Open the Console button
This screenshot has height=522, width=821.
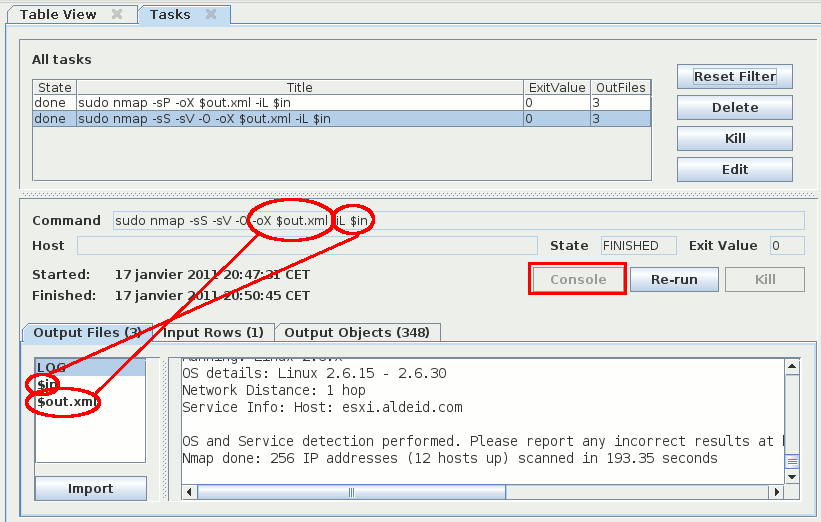click(578, 279)
